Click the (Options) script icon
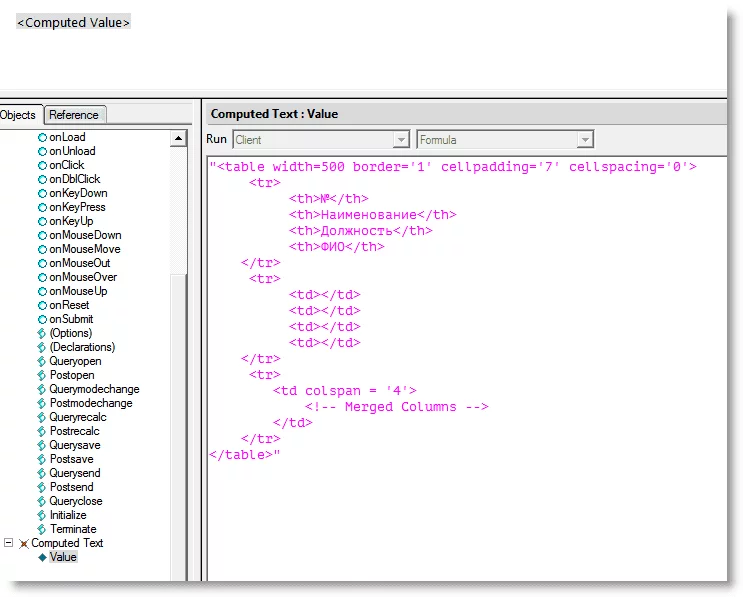Screen dimensions: 743x597 click(42, 333)
